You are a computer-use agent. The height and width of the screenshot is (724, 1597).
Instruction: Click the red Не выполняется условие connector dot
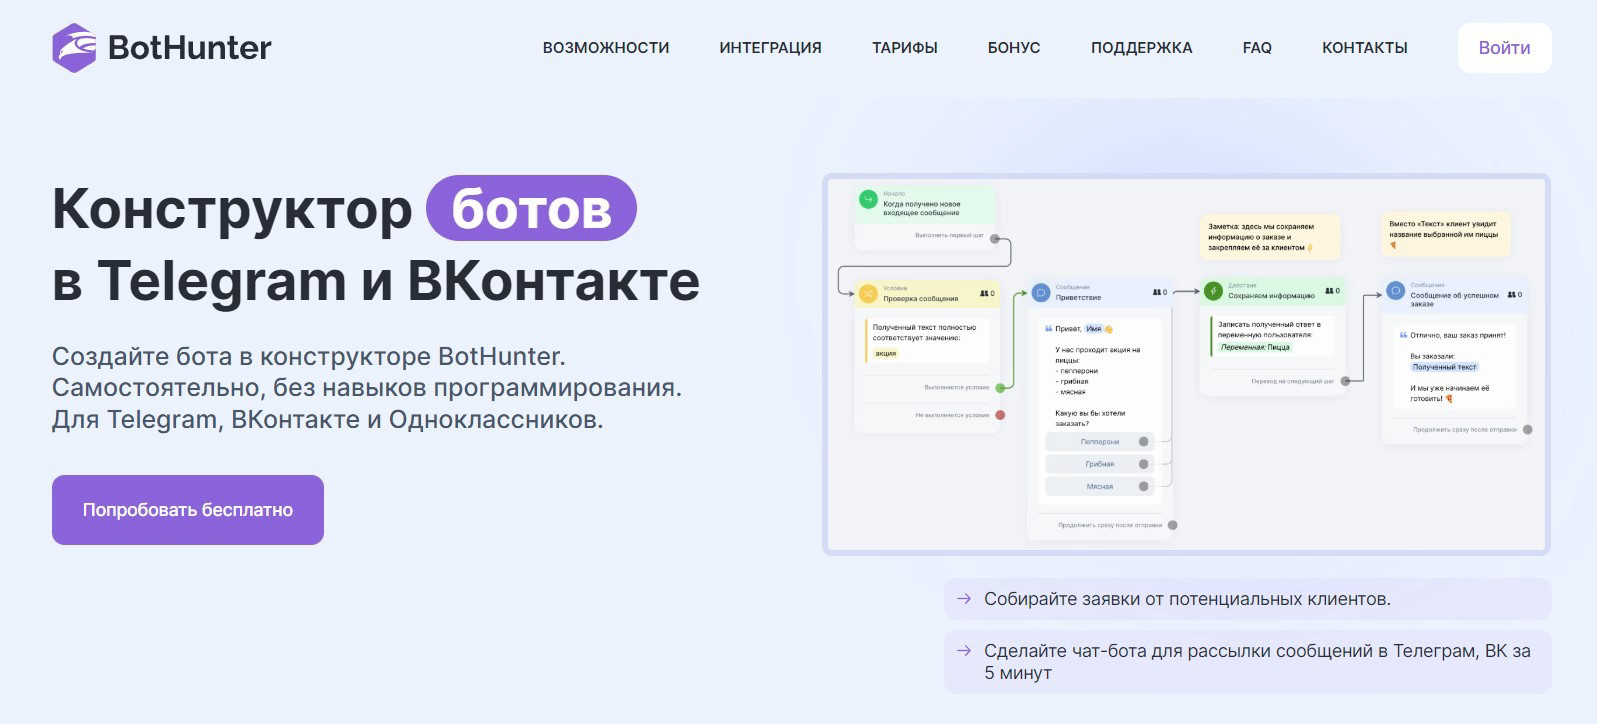[x=1000, y=415]
